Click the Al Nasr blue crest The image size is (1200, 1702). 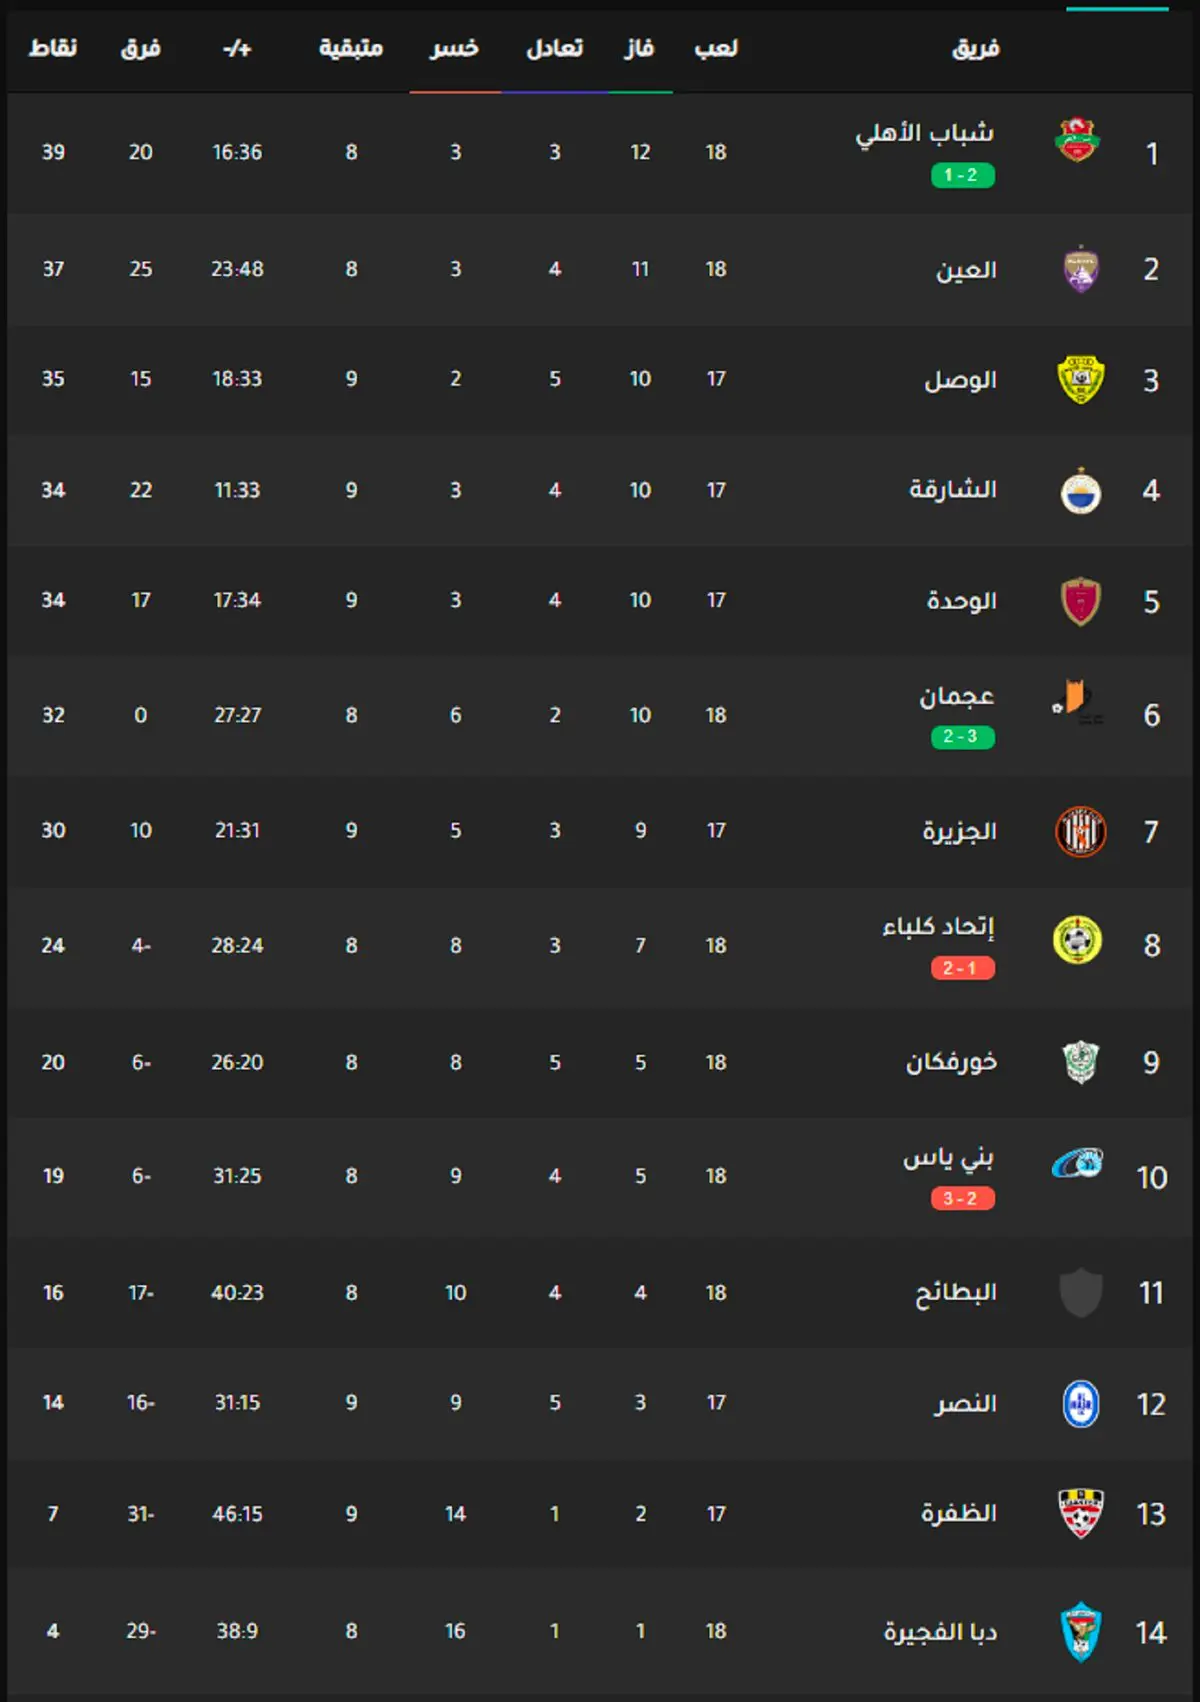pos(1080,1403)
